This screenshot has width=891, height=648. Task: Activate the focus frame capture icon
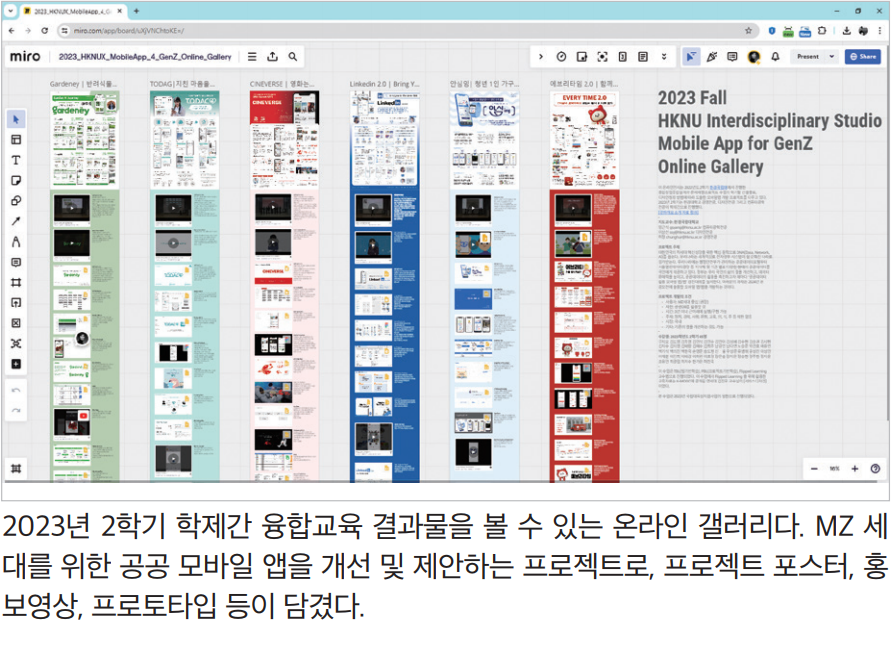(602, 56)
